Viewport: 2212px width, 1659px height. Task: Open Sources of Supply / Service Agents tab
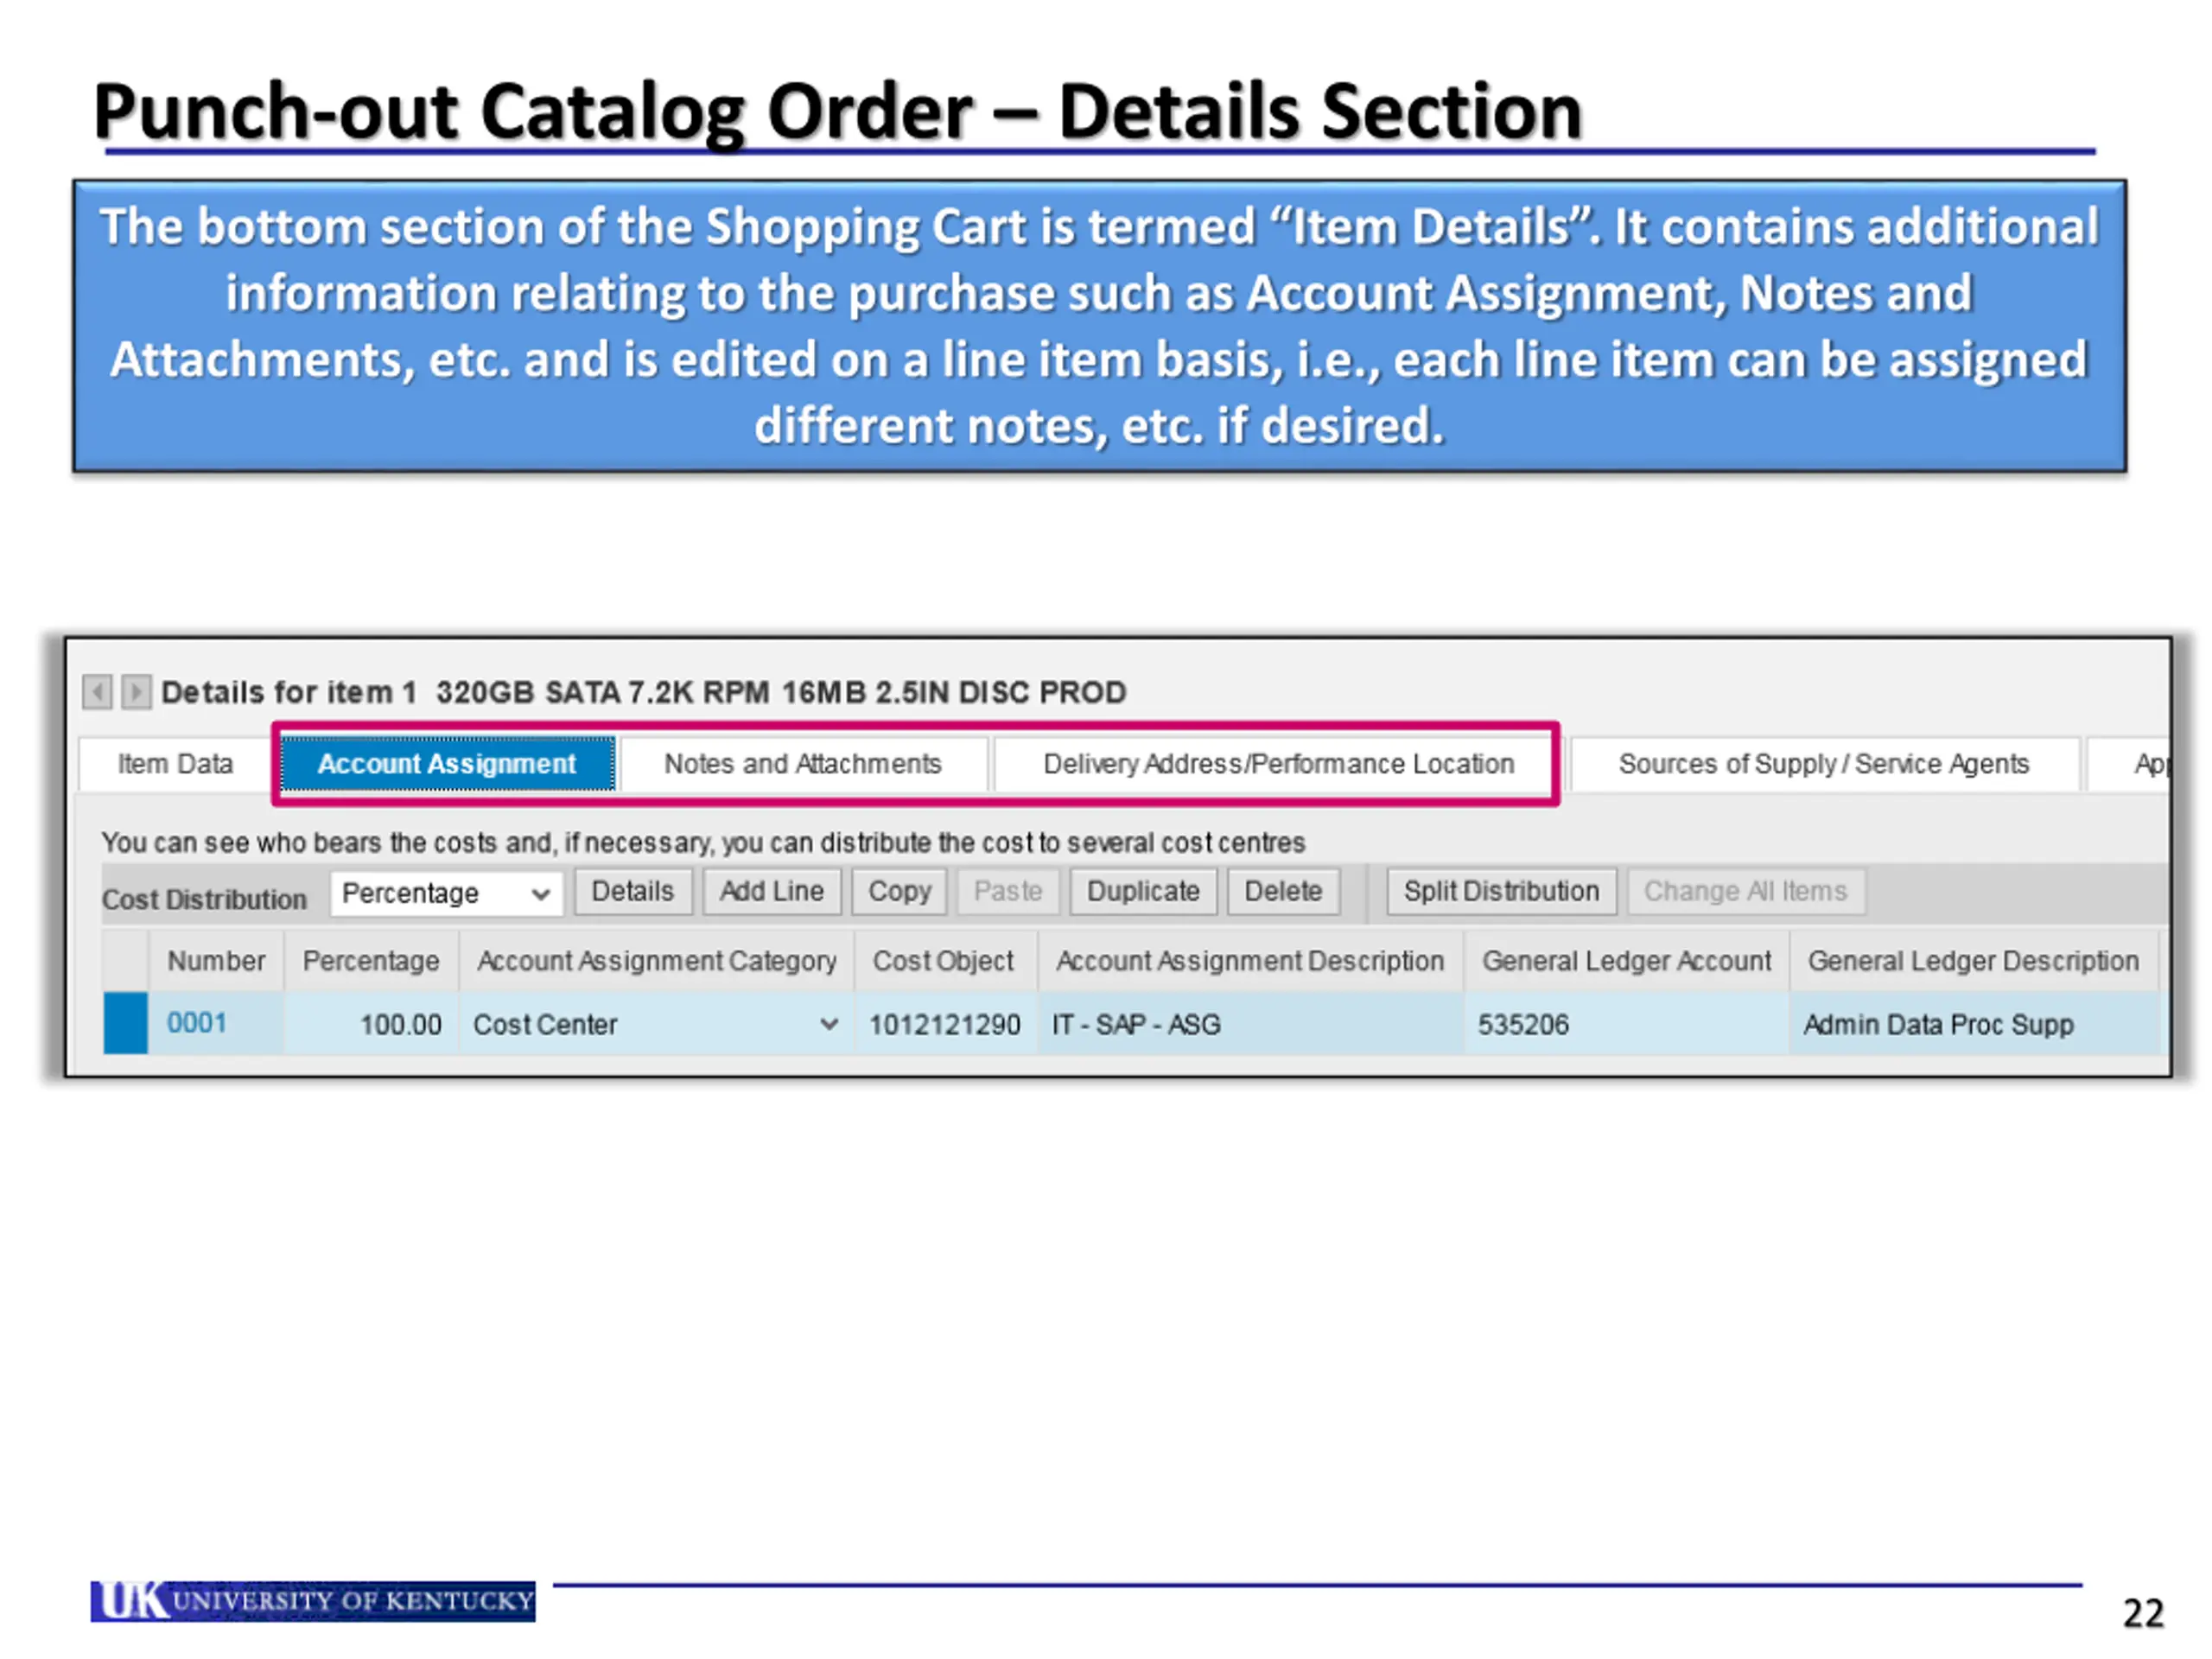point(1823,764)
